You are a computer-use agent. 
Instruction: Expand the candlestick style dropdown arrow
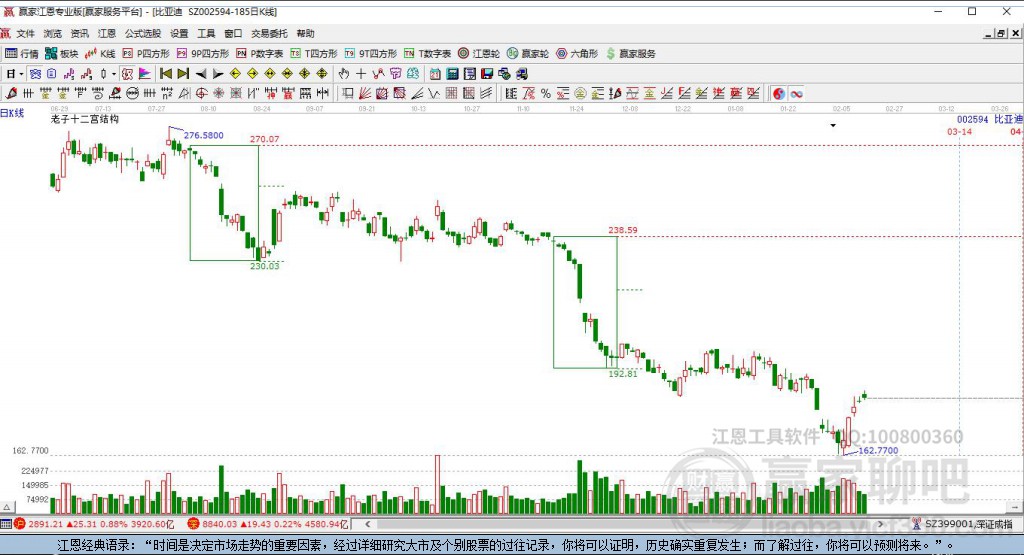pyautogui.click(x=113, y=74)
